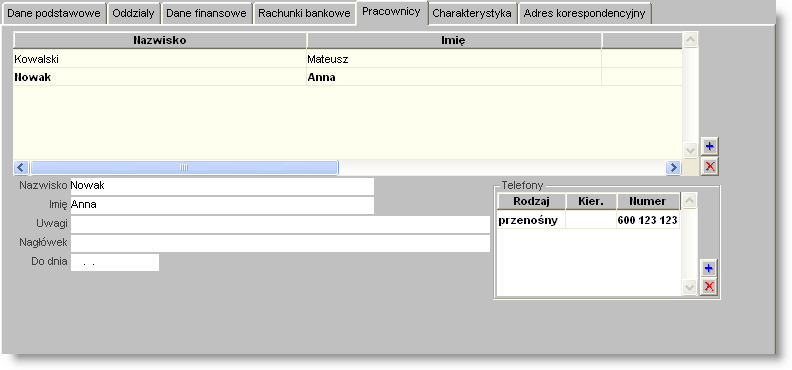This screenshot has width=792, height=370.
Task: Select the Anna cell in employee table
Action: (454, 77)
